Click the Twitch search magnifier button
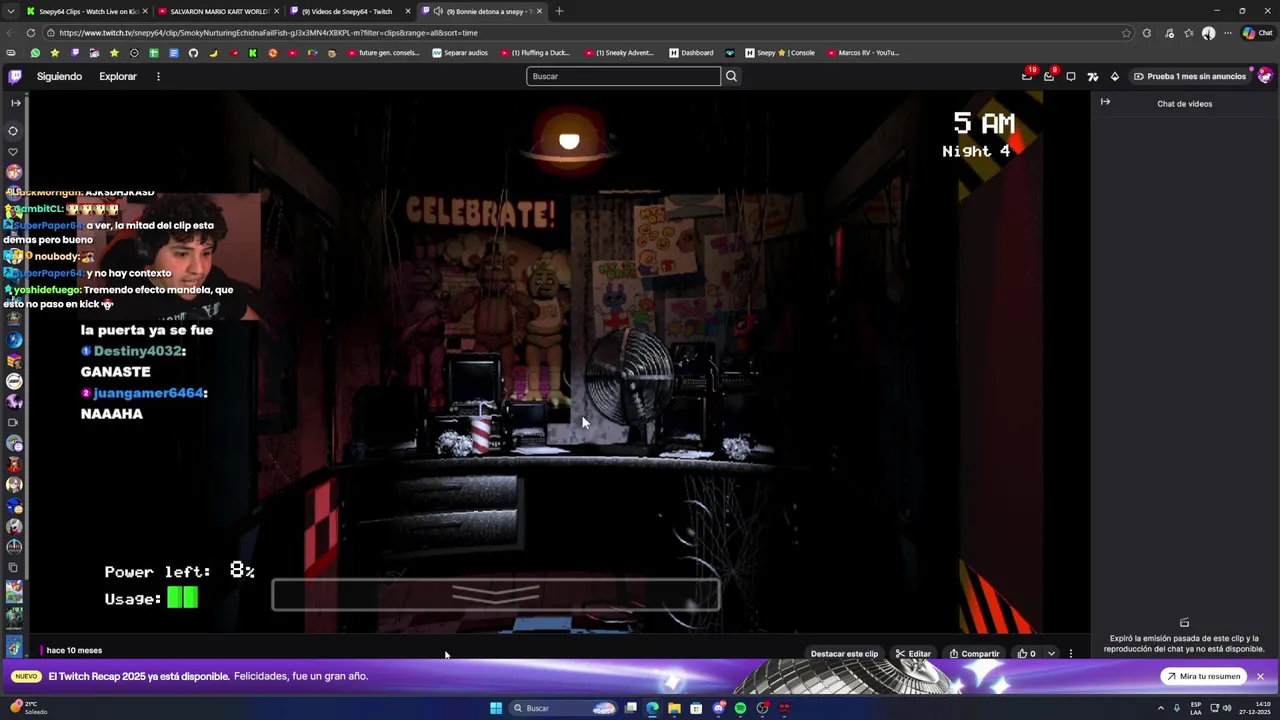The height and width of the screenshot is (720, 1280). tap(731, 76)
